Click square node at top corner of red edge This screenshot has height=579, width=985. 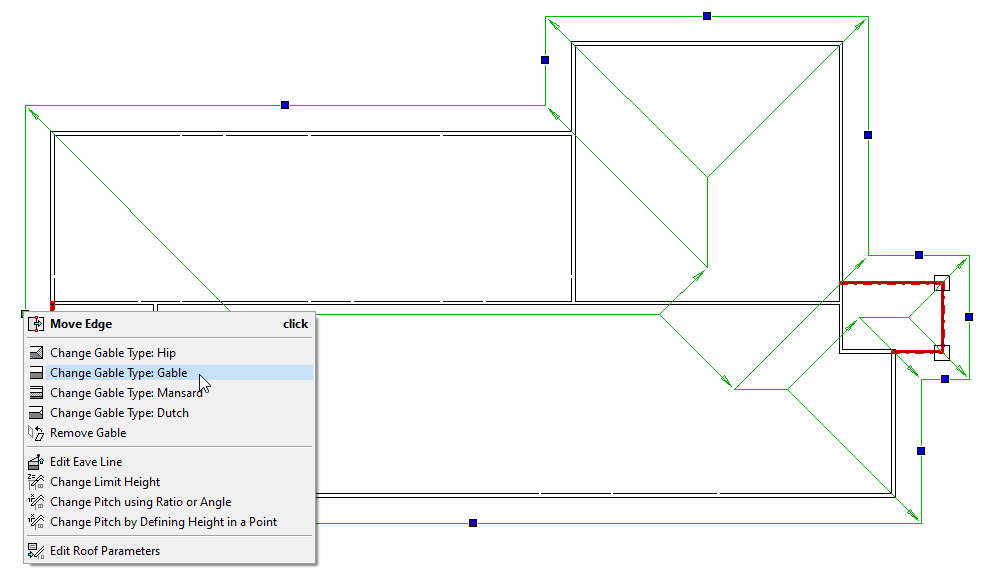click(x=941, y=283)
